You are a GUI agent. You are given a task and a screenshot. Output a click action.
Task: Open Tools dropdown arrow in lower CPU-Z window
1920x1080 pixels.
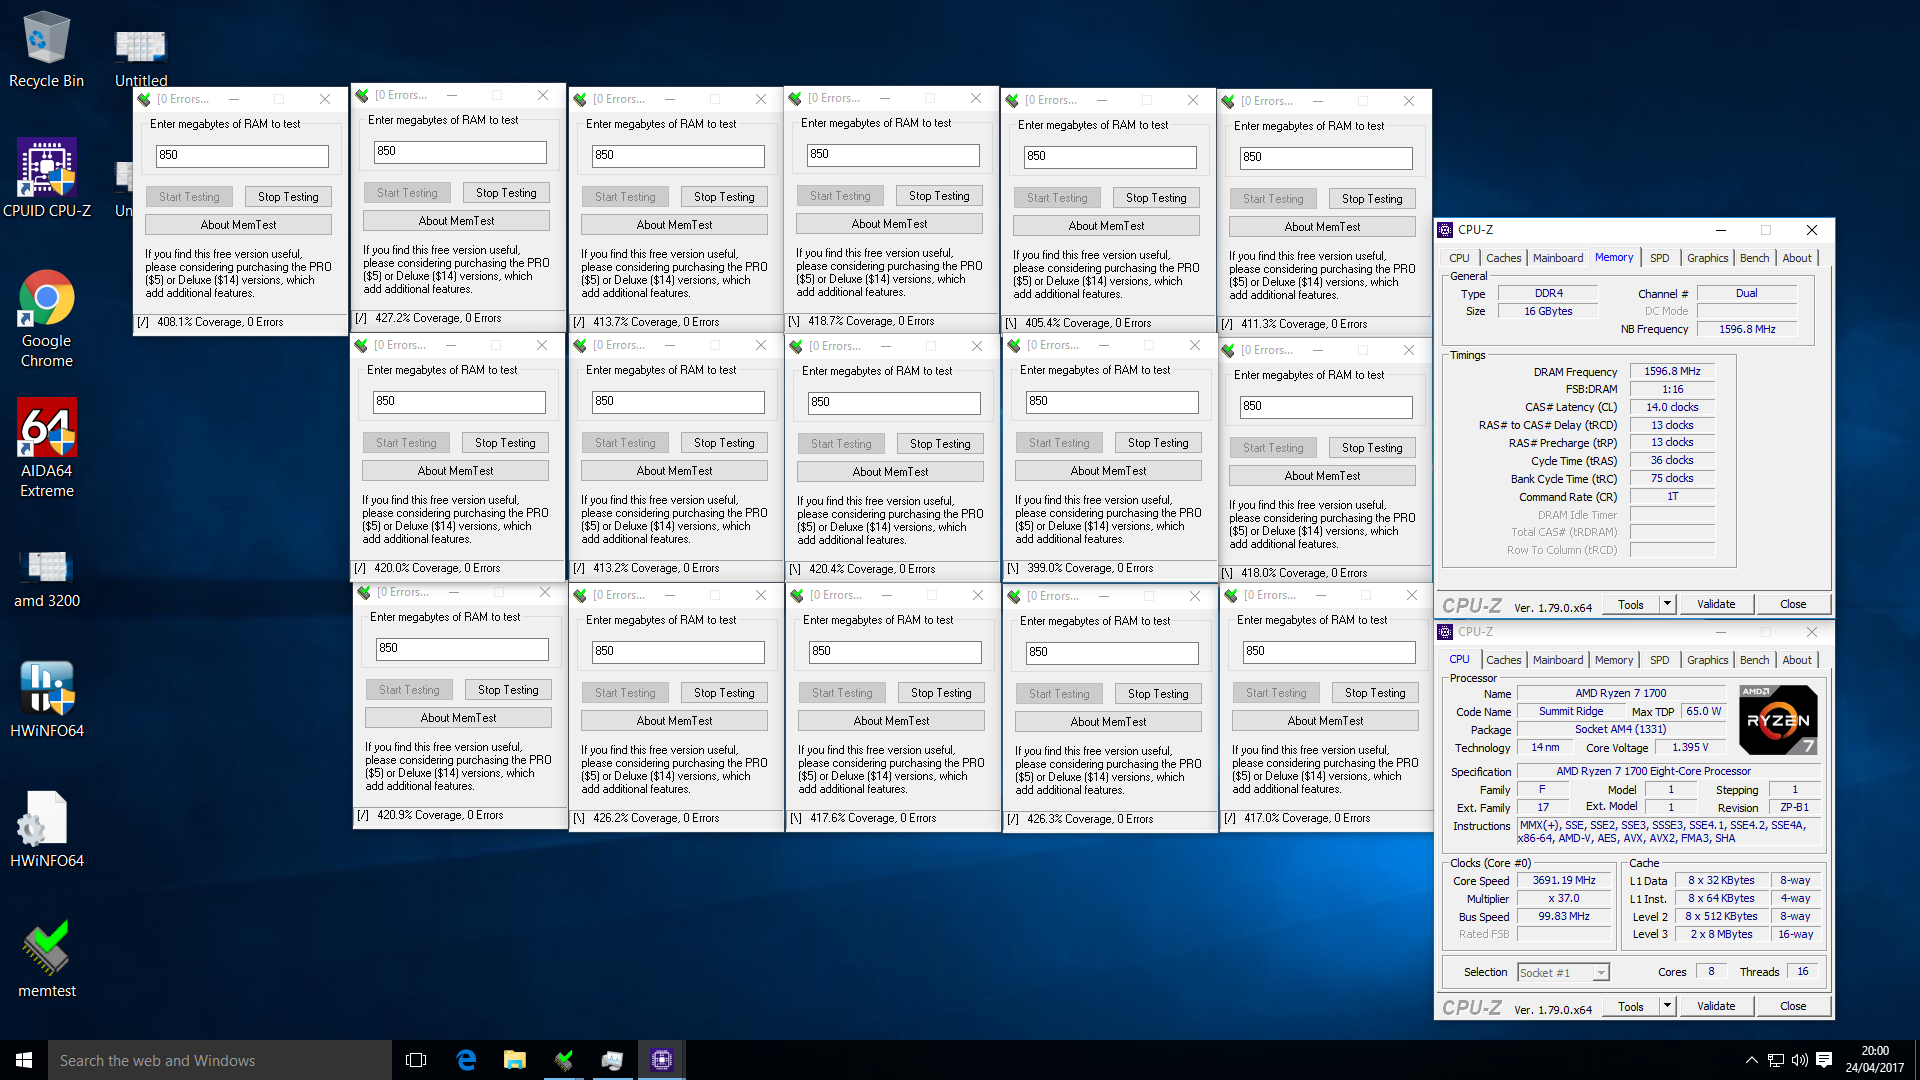1667,1006
